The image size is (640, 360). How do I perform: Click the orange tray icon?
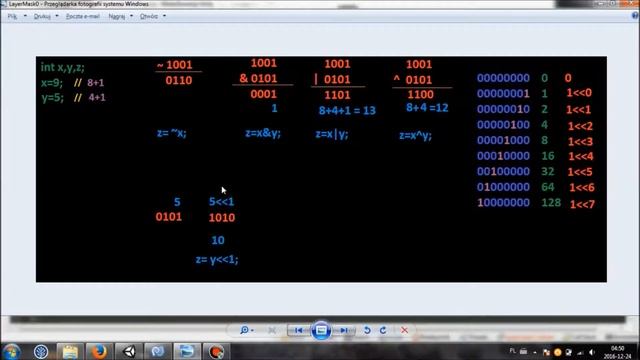[x=558, y=352]
